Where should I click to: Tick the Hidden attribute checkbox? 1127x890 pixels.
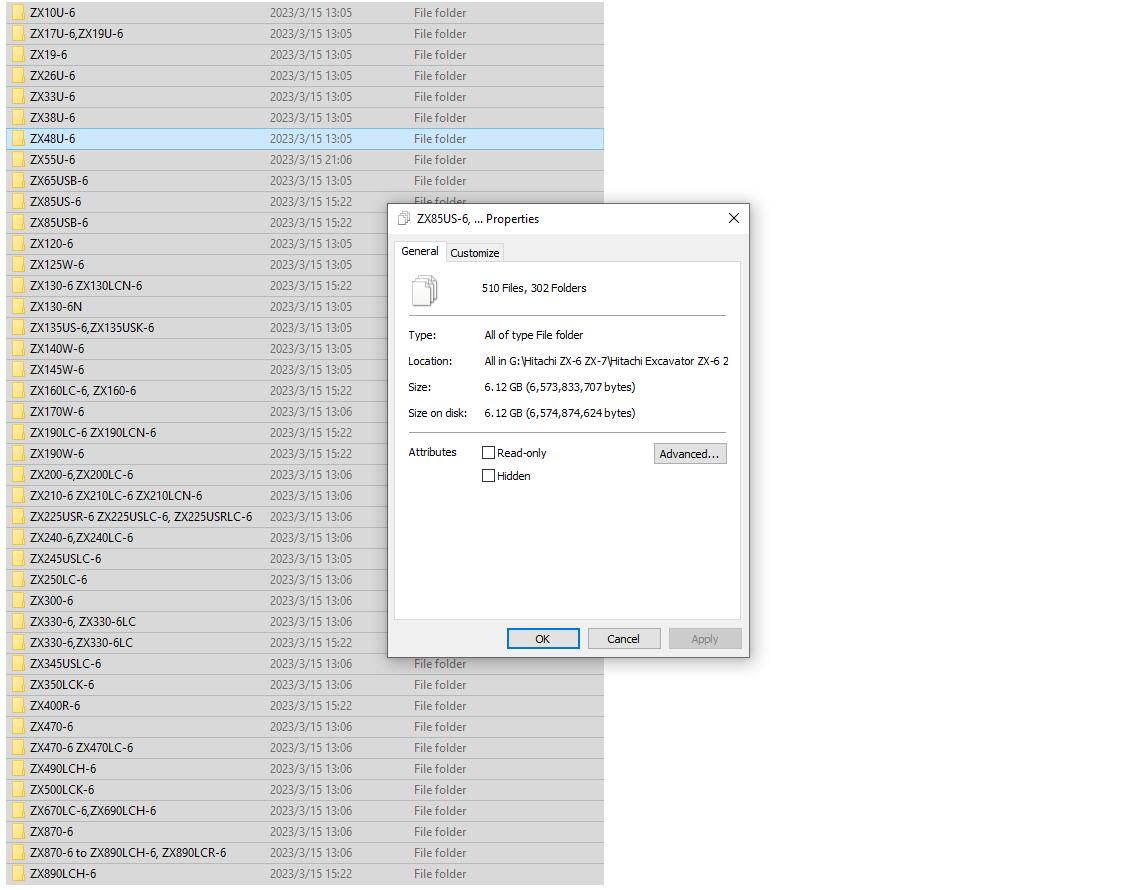tap(488, 476)
